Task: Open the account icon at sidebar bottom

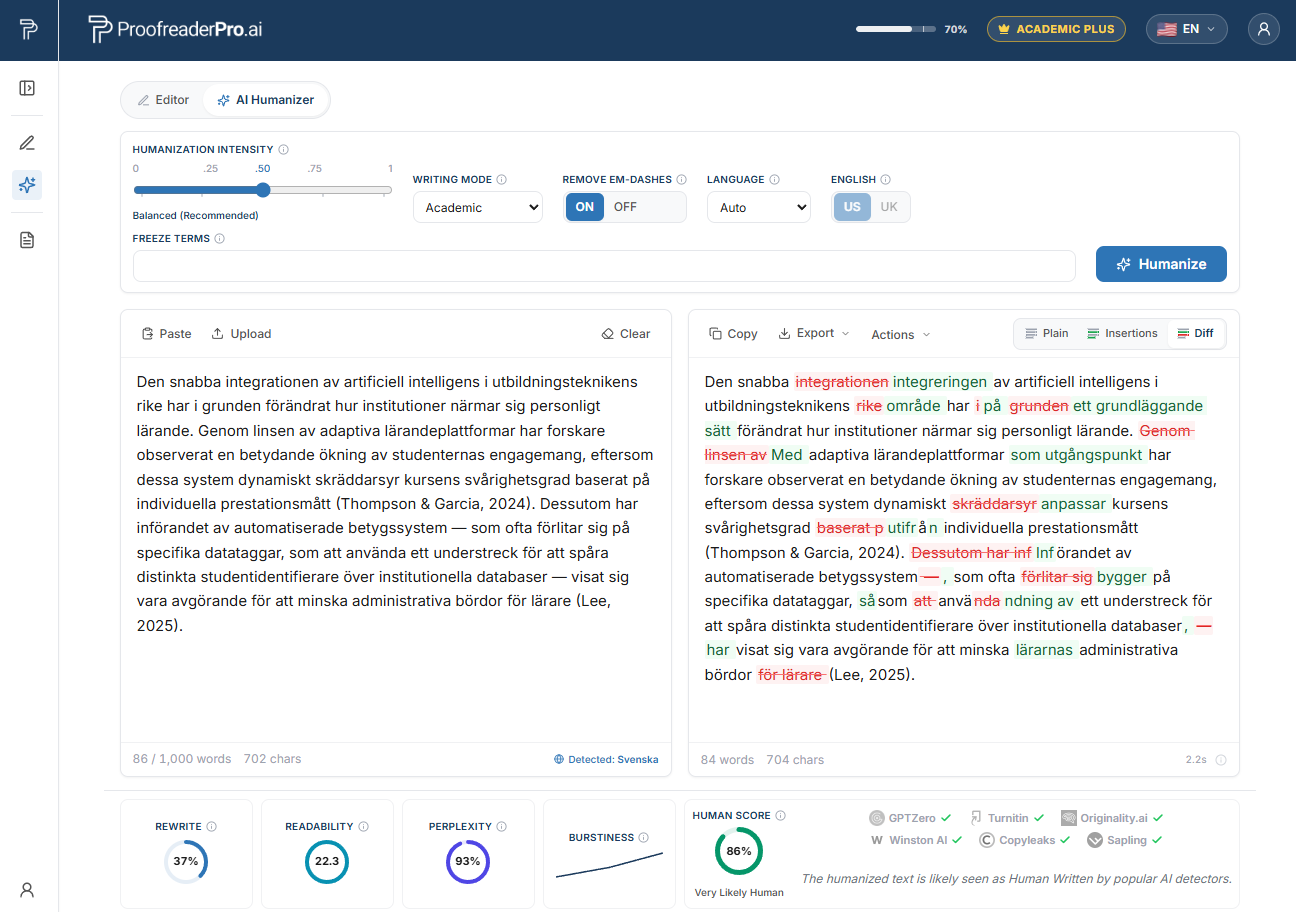Action: click(x=27, y=889)
